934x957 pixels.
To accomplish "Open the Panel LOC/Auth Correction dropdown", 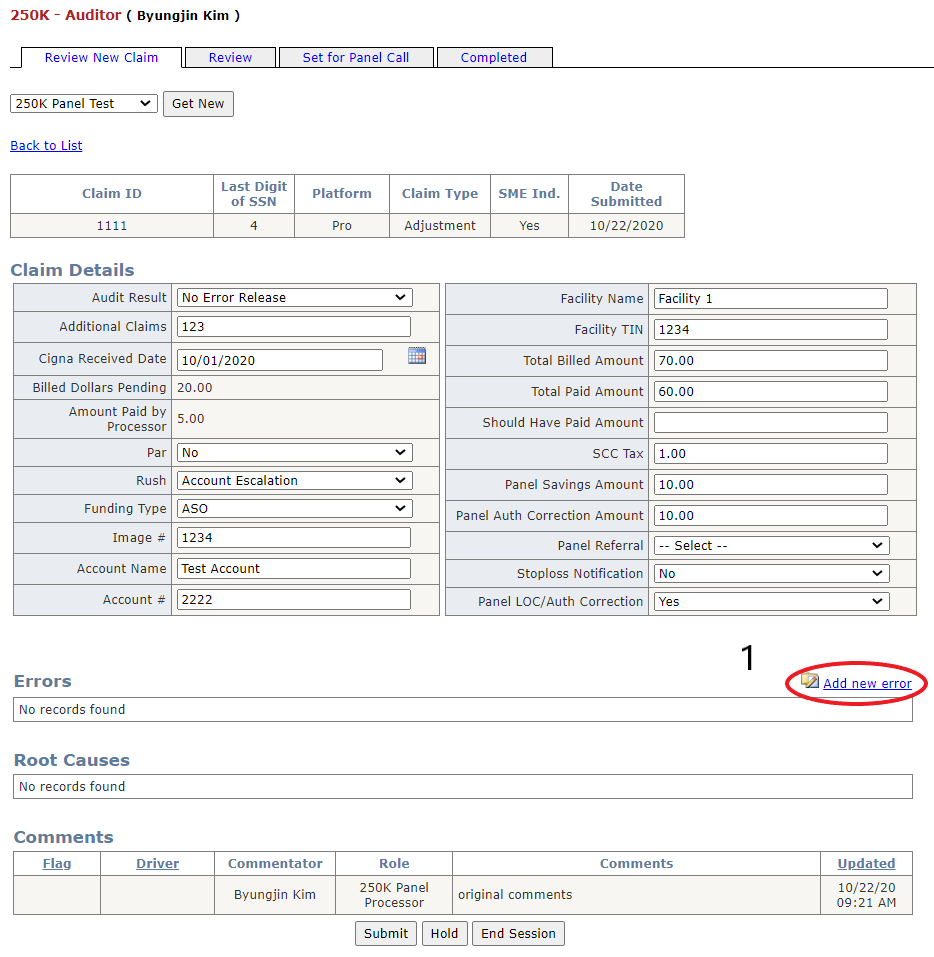I will 772,602.
